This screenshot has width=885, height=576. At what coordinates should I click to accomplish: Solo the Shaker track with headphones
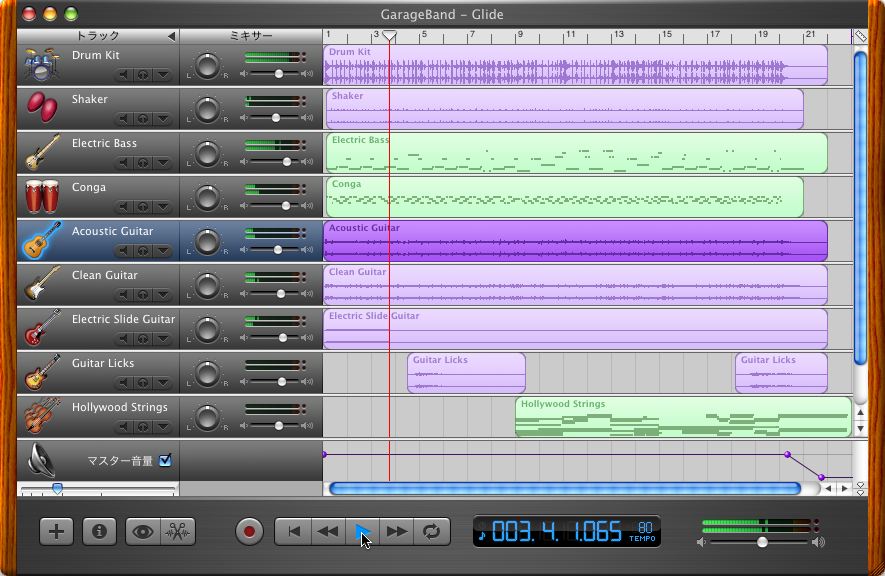click(x=143, y=118)
